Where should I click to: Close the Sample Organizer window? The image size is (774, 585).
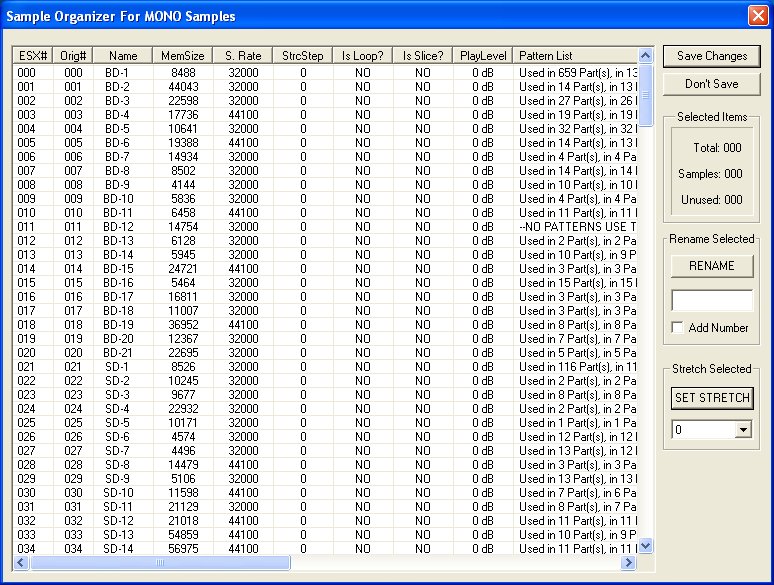[758, 15]
